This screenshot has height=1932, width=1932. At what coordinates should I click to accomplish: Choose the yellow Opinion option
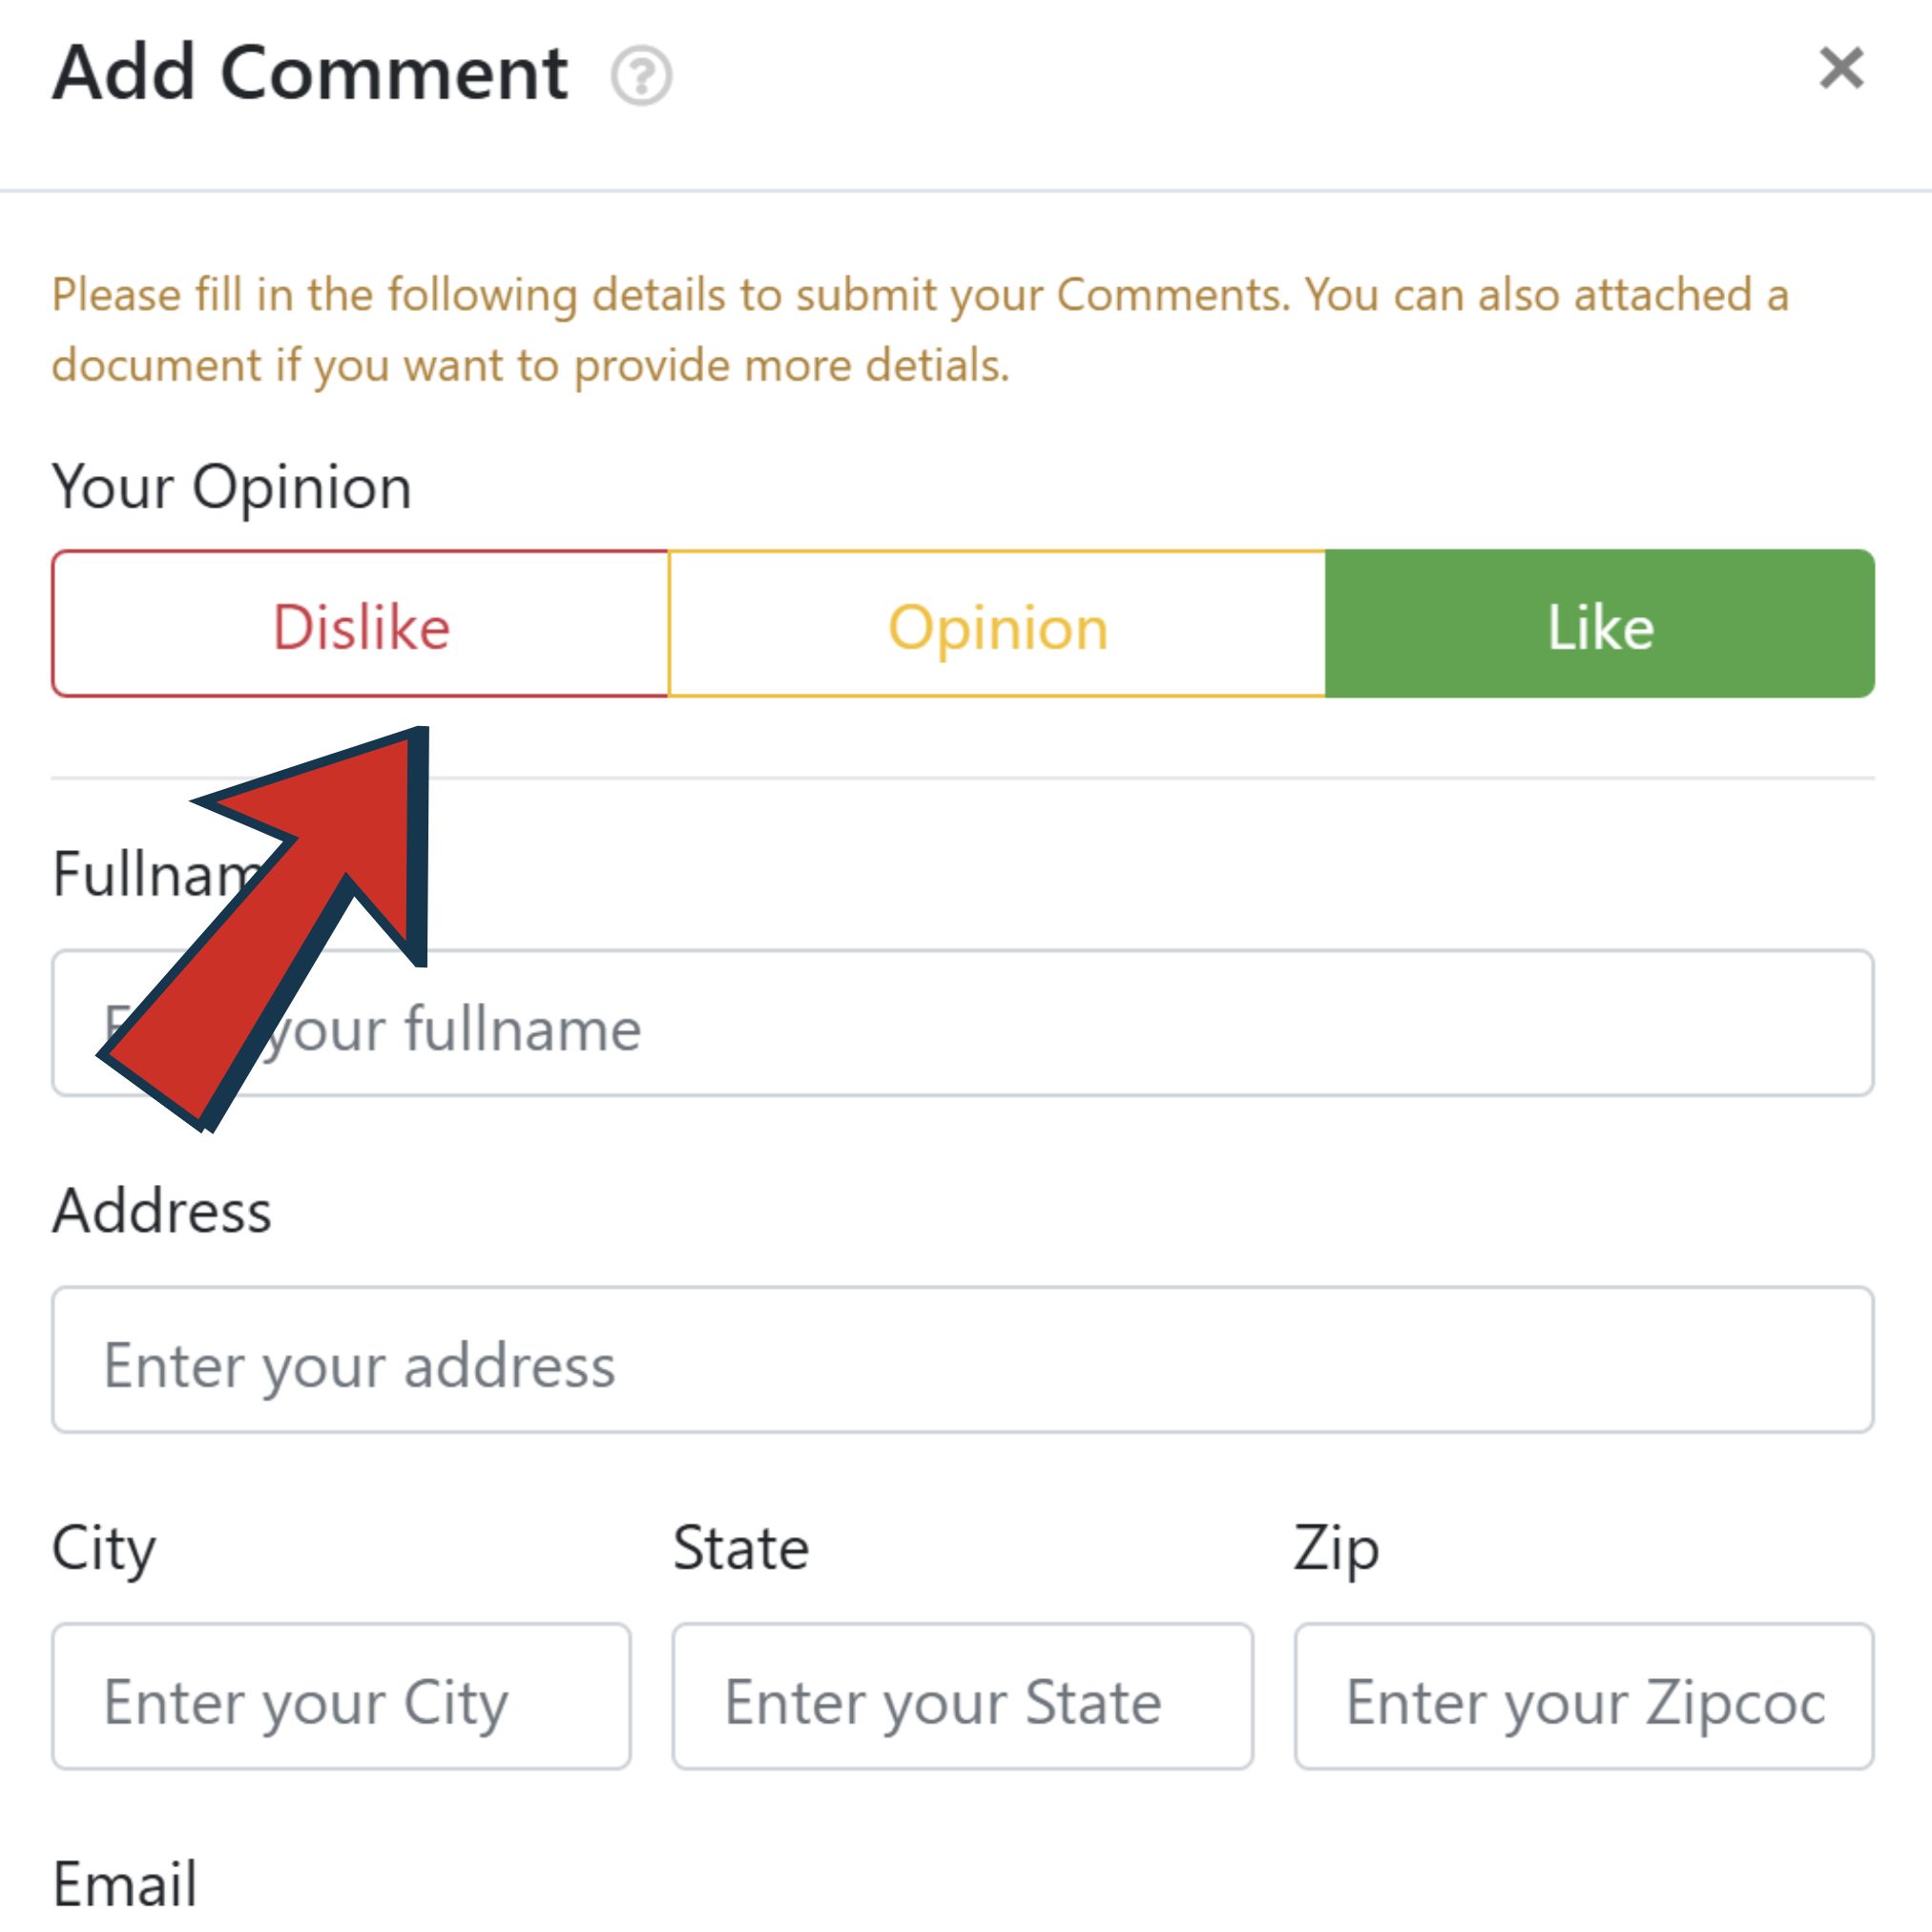[997, 625]
